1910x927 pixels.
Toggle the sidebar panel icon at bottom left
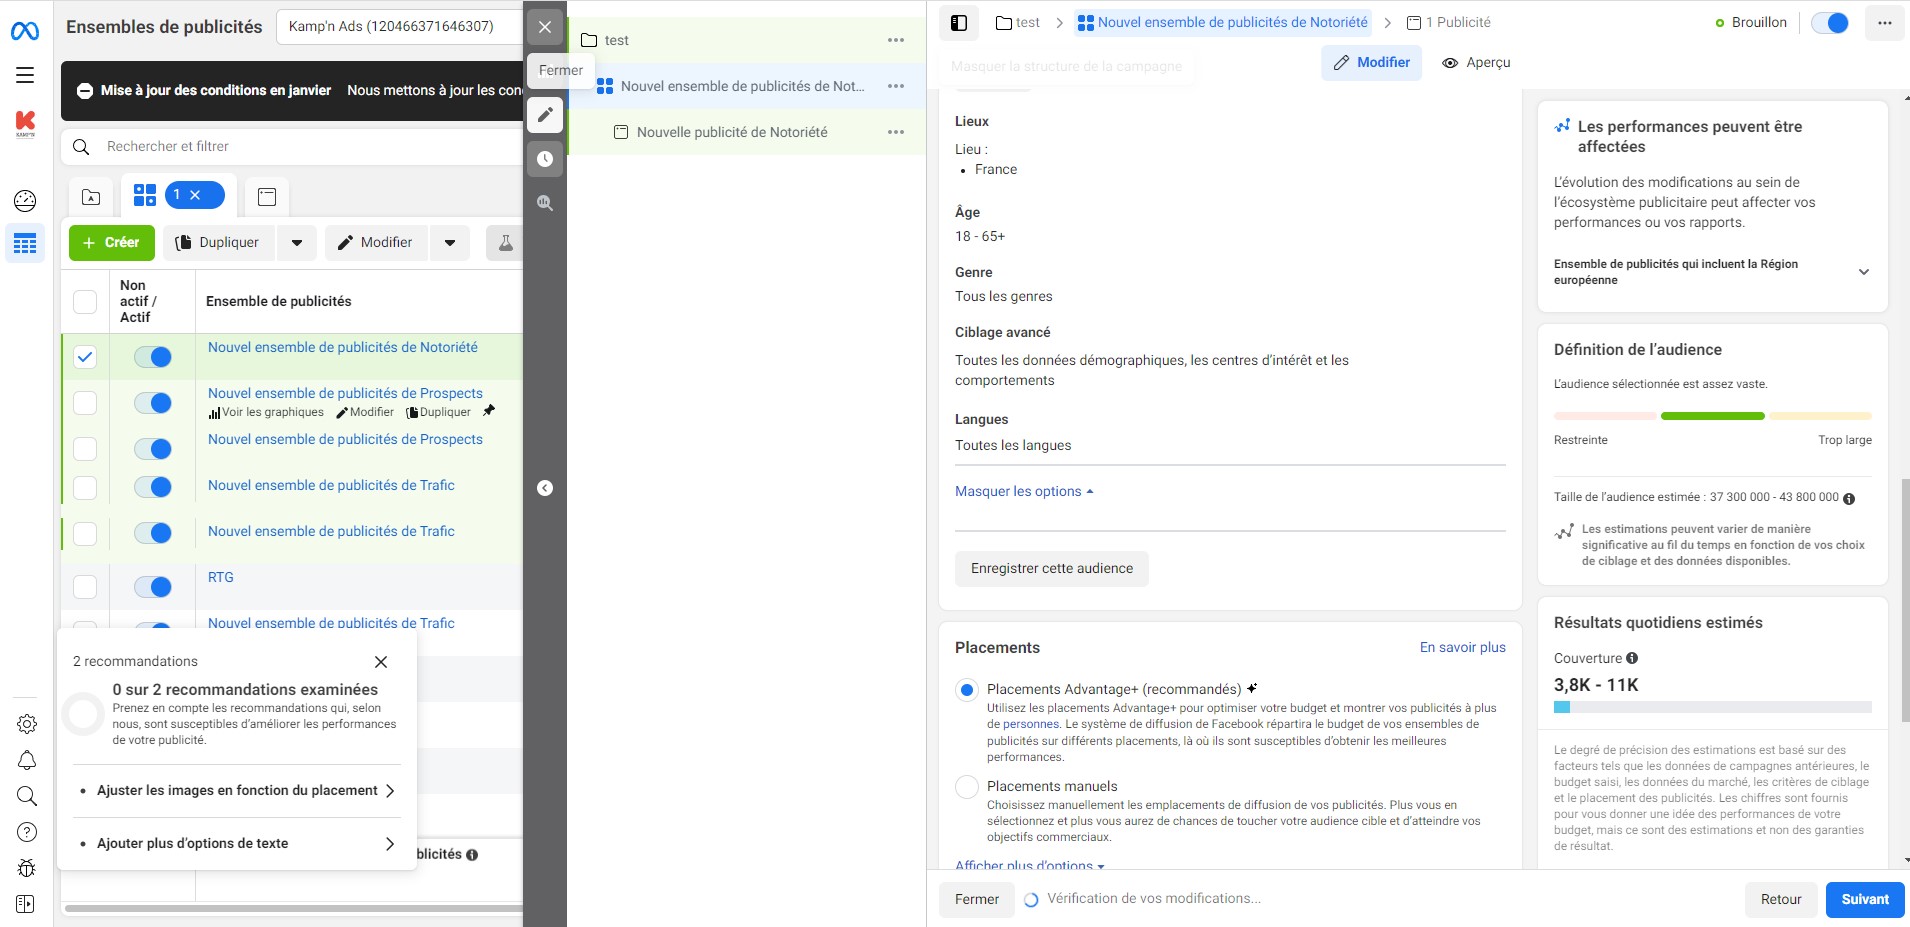coord(27,904)
